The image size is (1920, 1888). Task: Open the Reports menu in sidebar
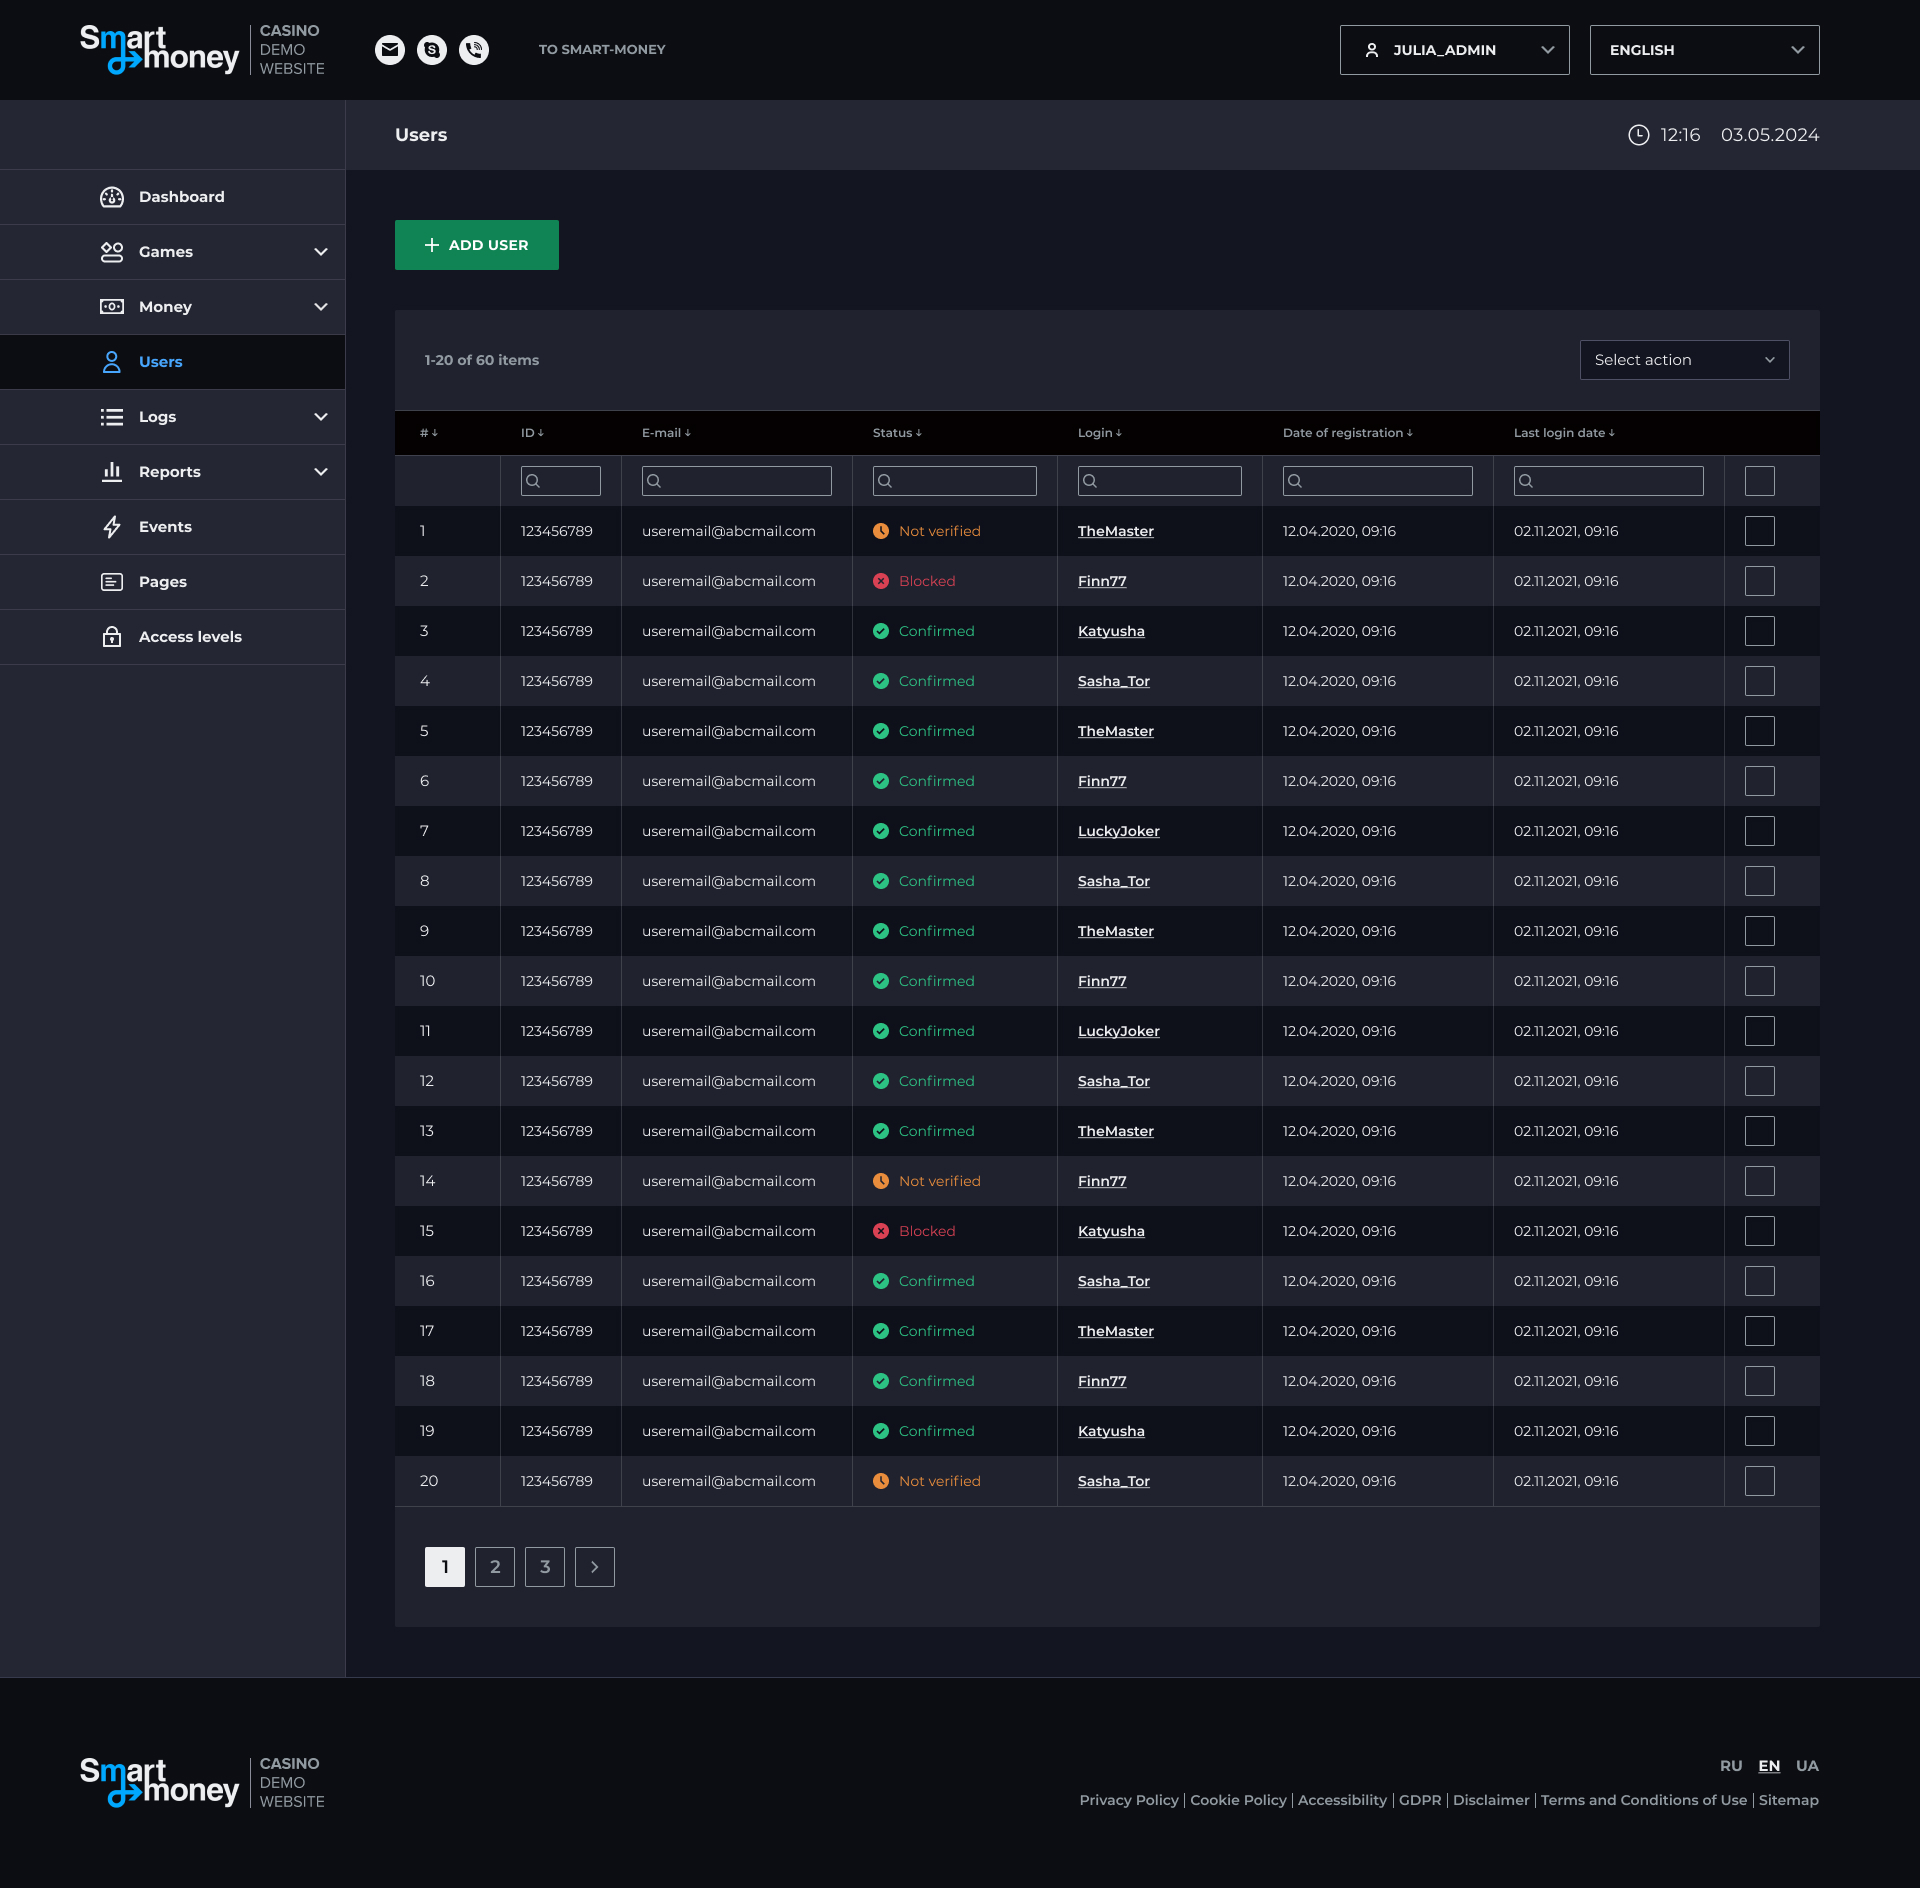click(170, 472)
